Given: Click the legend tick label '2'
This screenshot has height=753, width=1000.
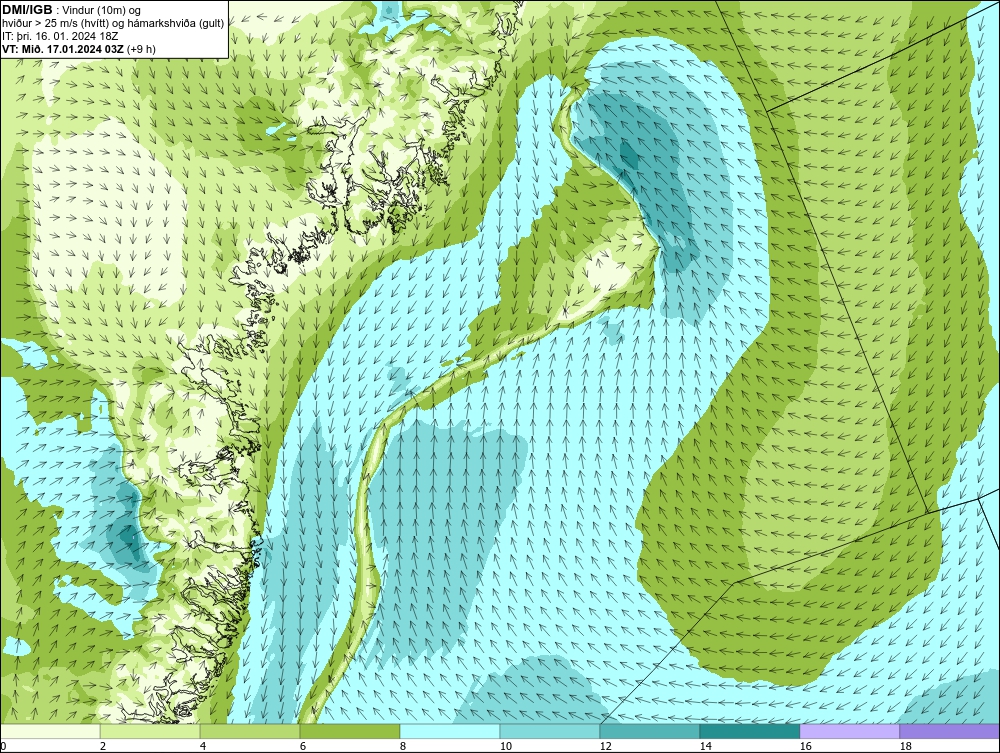Looking at the screenshot, I should click(103, 746).
